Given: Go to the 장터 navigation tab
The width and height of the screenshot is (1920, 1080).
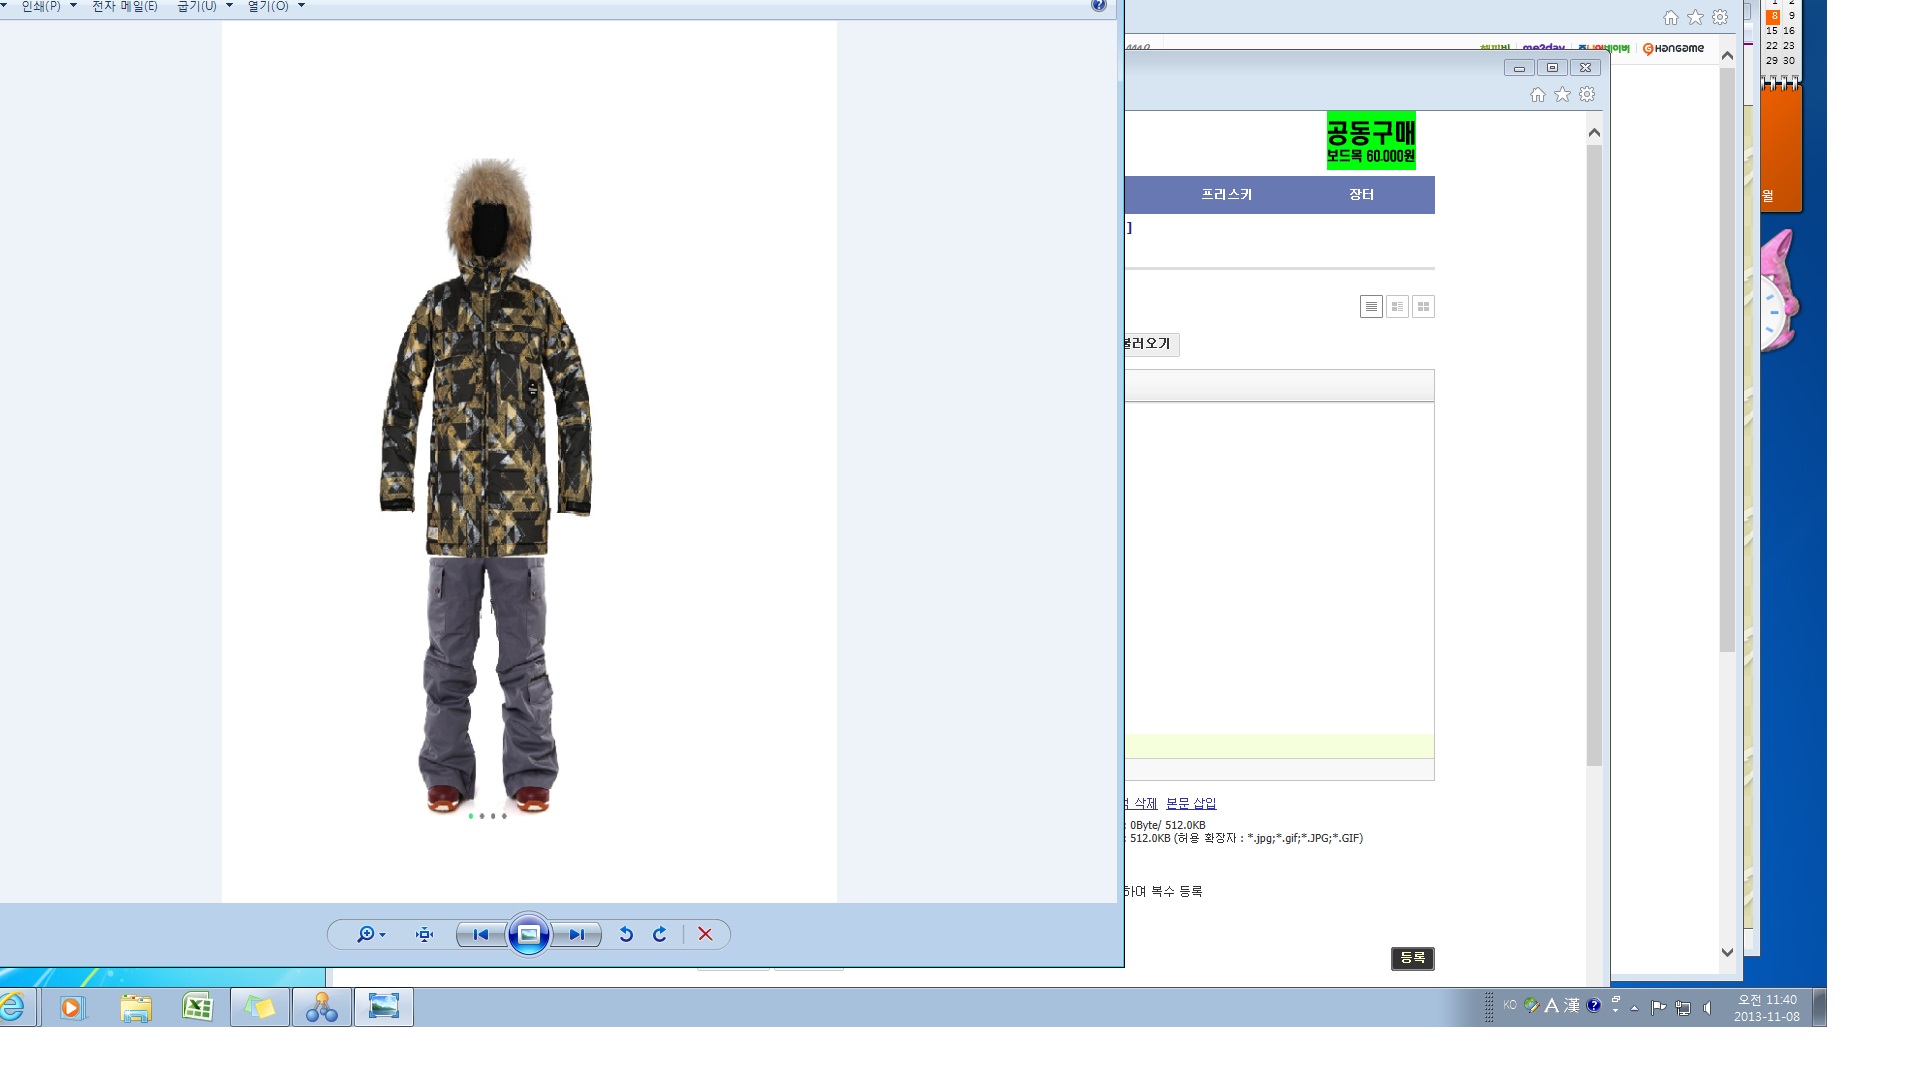Looking at the screenshot, I should pos(1361,195).
